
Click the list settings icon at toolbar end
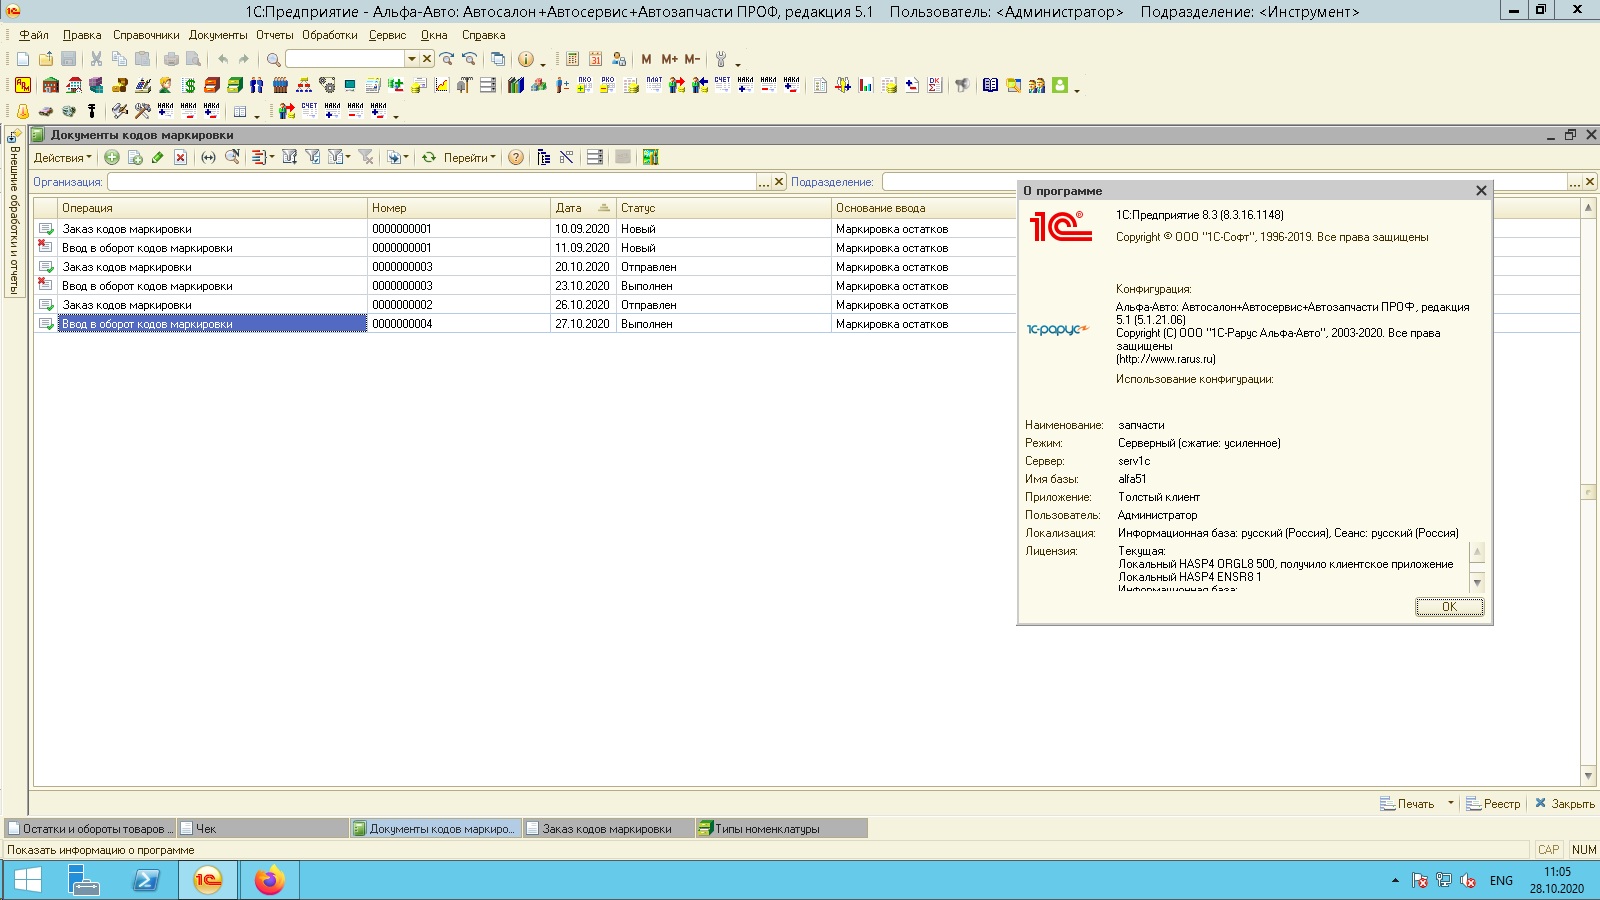coord(651,157)
